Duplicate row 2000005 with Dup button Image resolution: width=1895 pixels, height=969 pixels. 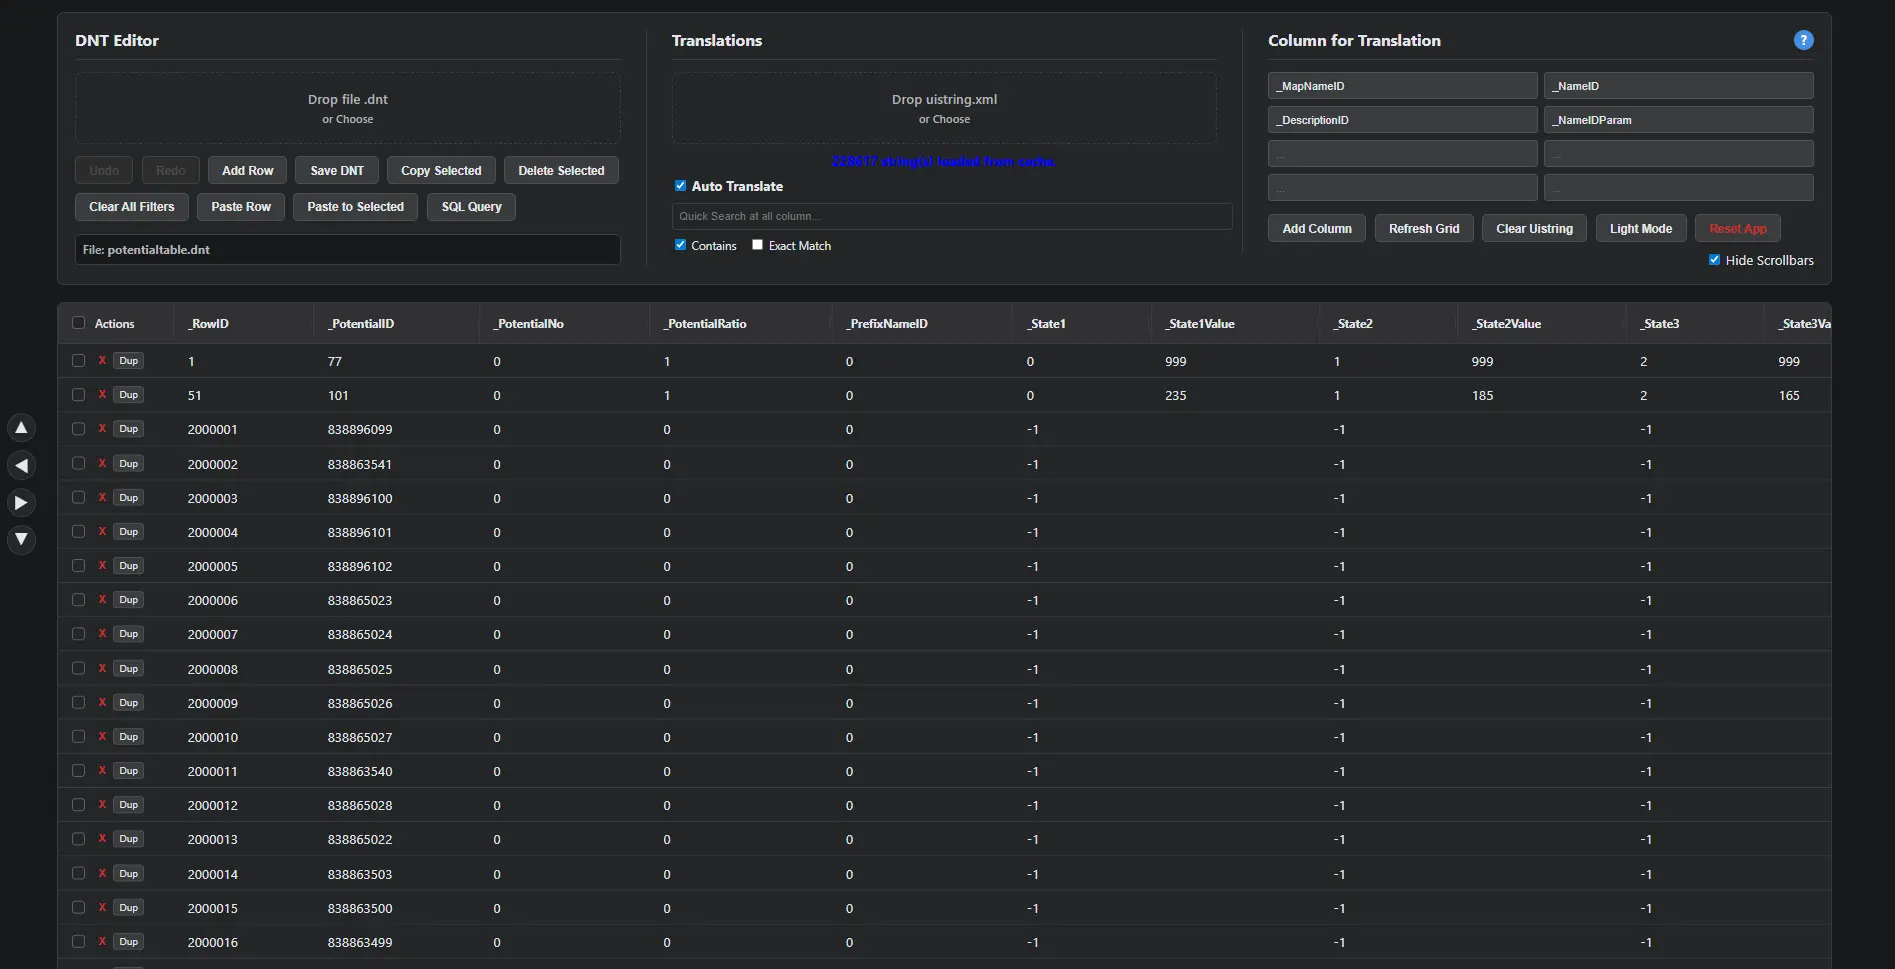(129, 566)
